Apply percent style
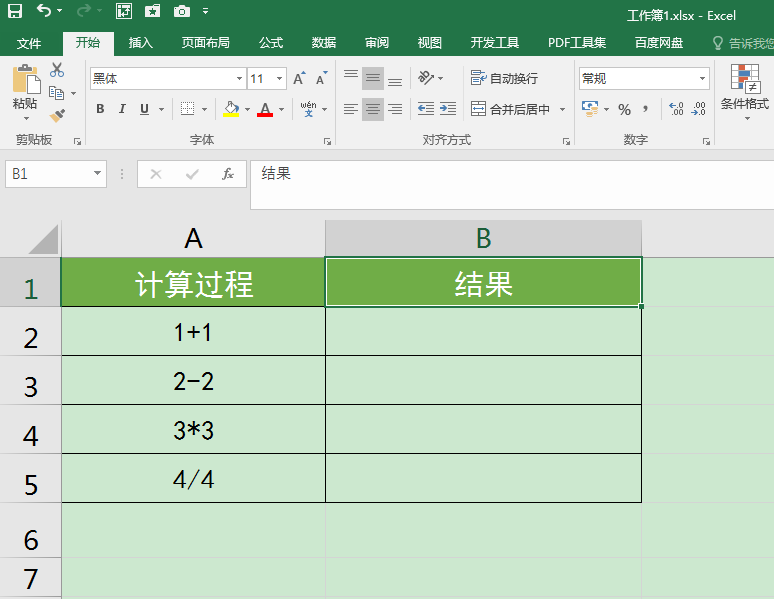The height and width of the screenshot is (599, 774). coord(624,109)
